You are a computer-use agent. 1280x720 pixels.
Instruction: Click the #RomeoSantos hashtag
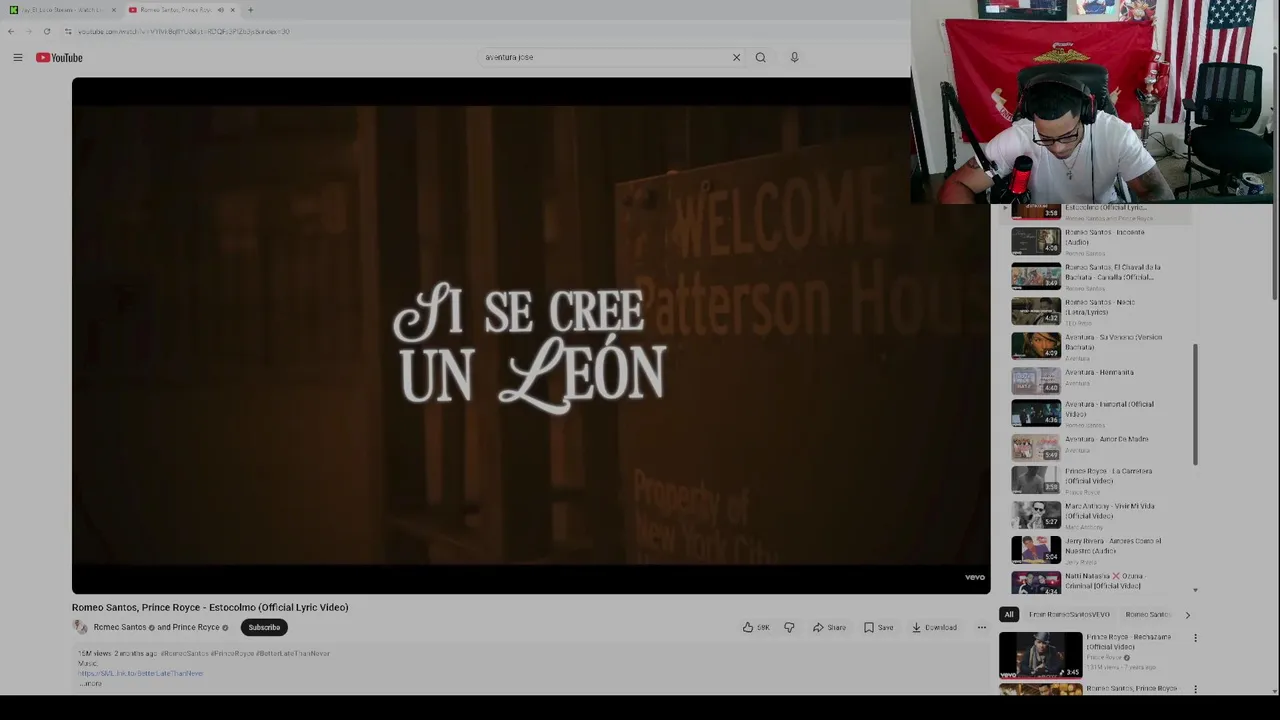pos(184,653)
